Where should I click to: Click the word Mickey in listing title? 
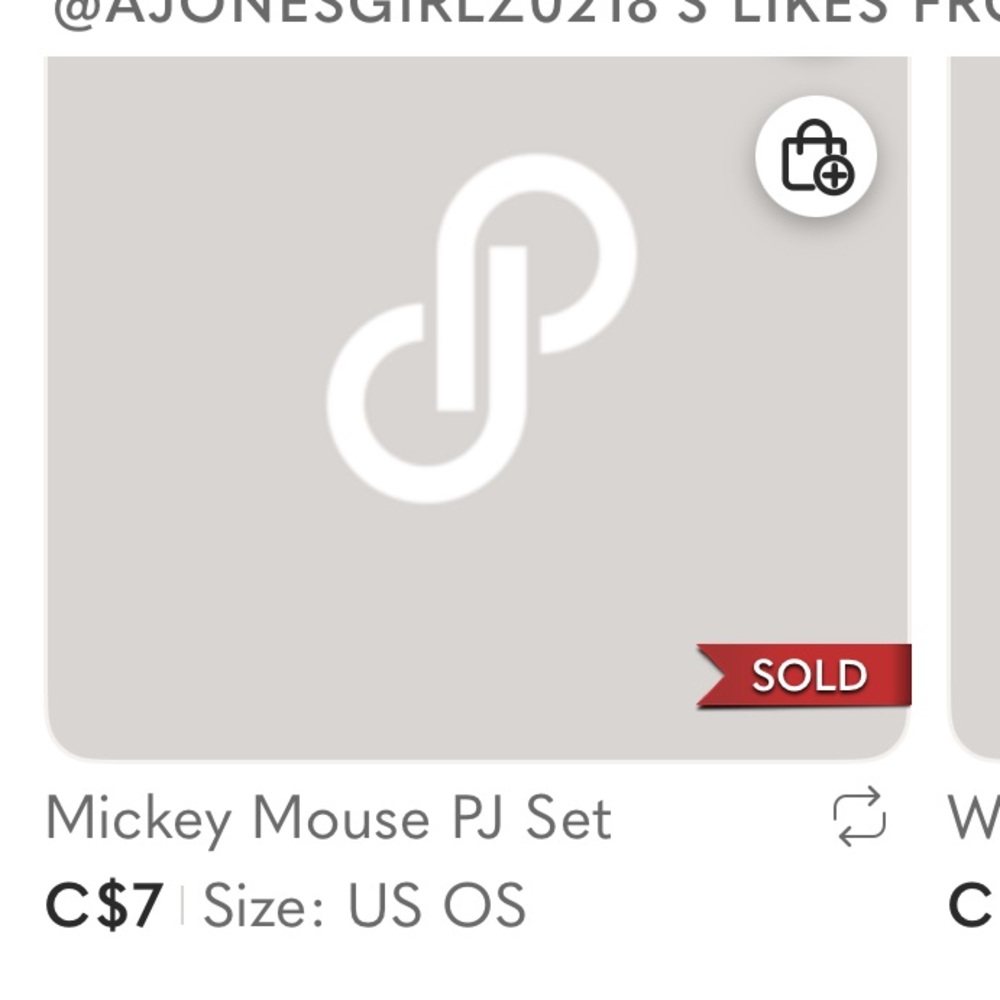pyautogui.click(x=138, y=819)
